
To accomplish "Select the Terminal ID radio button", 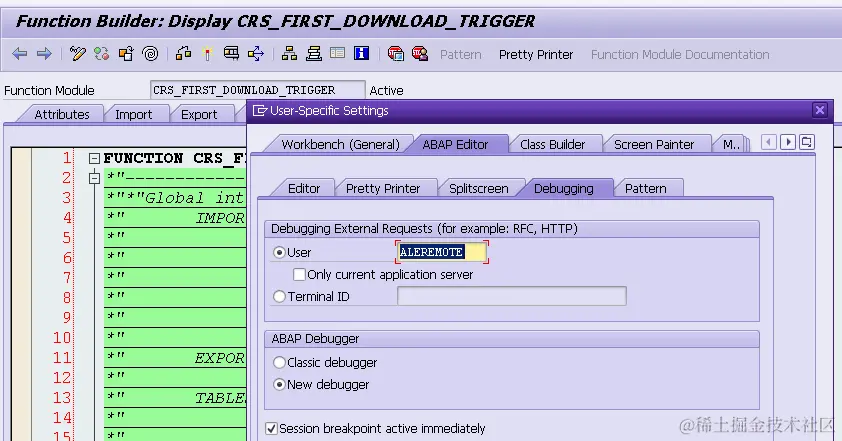I will [279, 297].
